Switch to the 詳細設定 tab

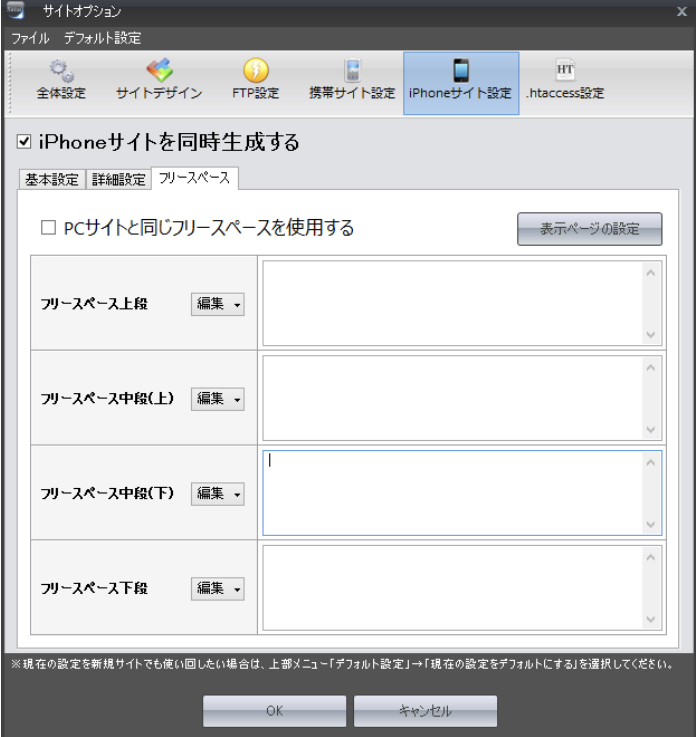[x=119, y=180]
